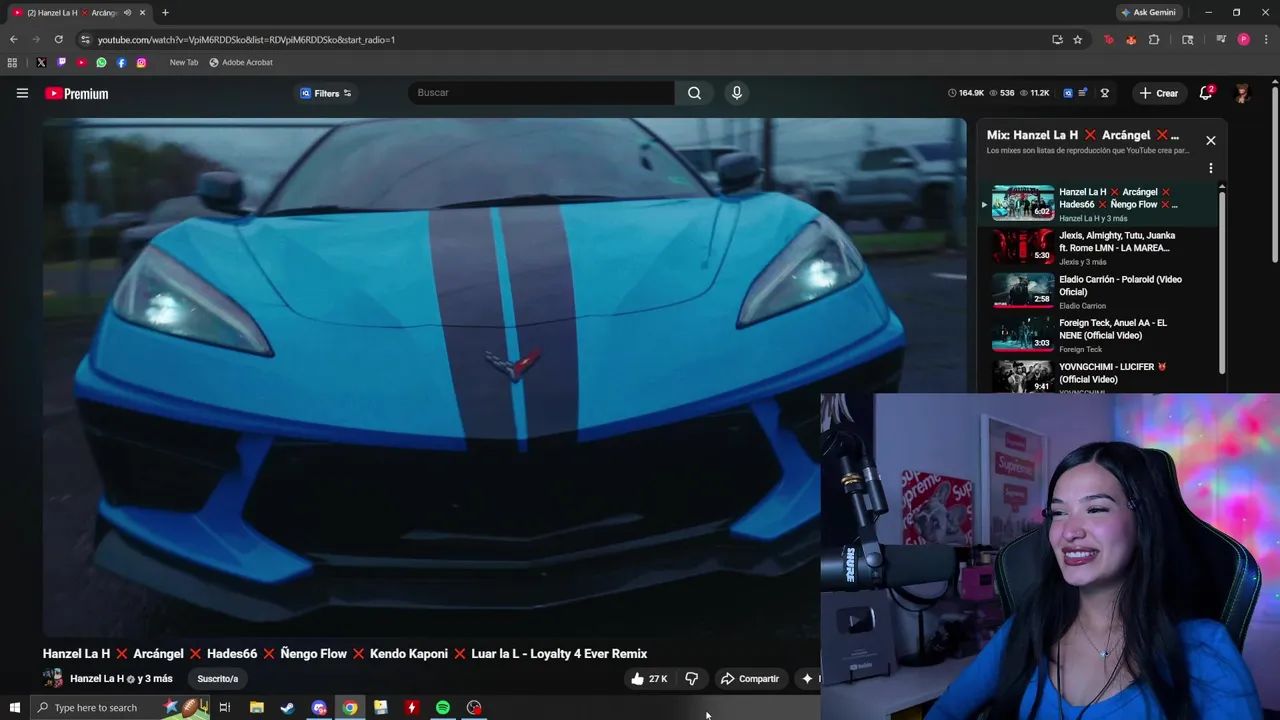Play Foreign Teck El Nene playlist video
Screen dimensions: 1280x720
tap(1100, 335)
